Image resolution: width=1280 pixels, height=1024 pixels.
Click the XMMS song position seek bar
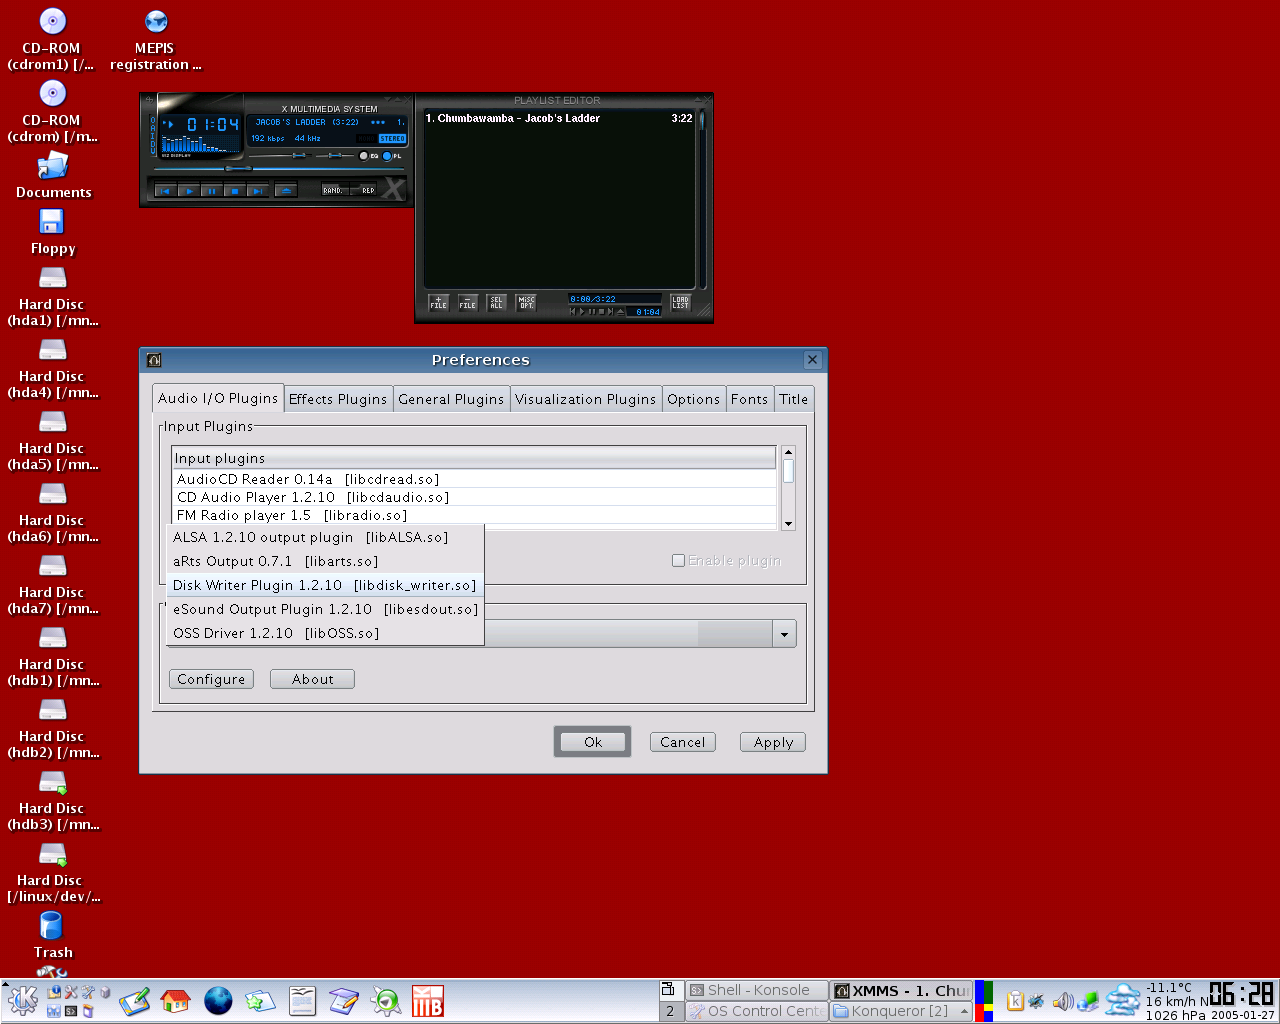[279, 169]
